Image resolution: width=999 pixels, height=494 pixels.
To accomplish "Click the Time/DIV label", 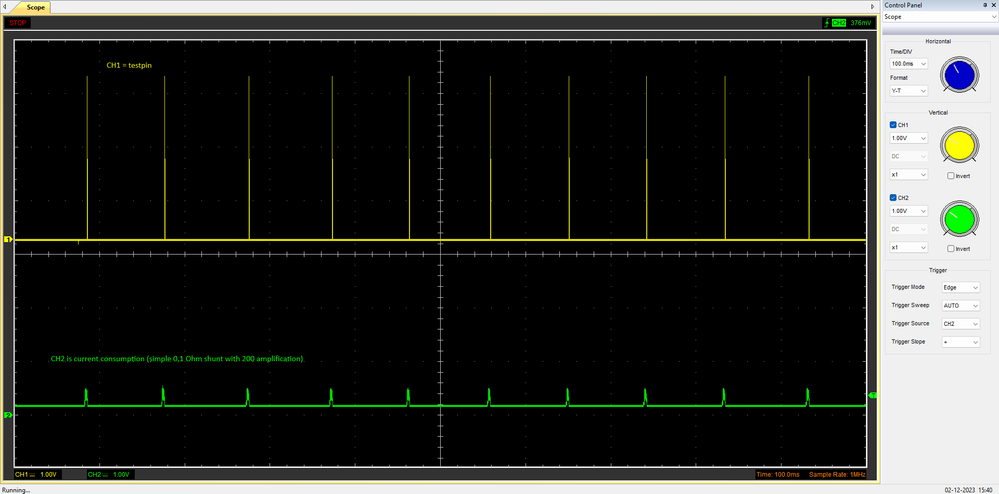I will click(x=901, y=51).
